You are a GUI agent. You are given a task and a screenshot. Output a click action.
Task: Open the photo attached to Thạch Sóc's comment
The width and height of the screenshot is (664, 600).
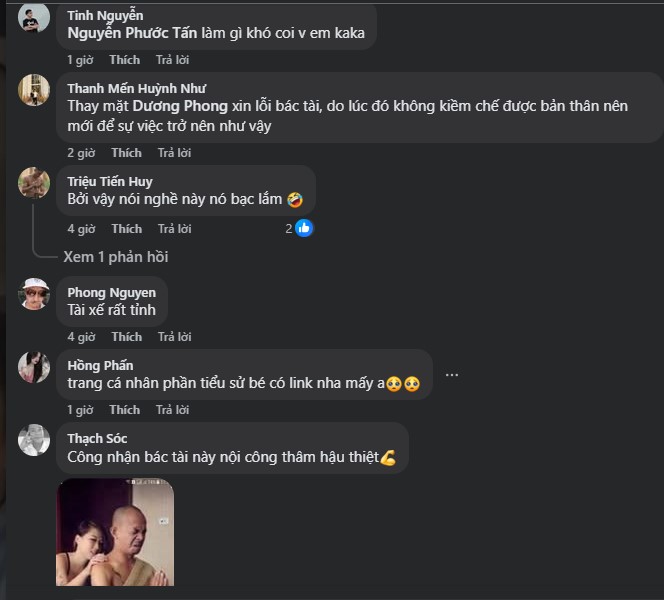(115, 532)
